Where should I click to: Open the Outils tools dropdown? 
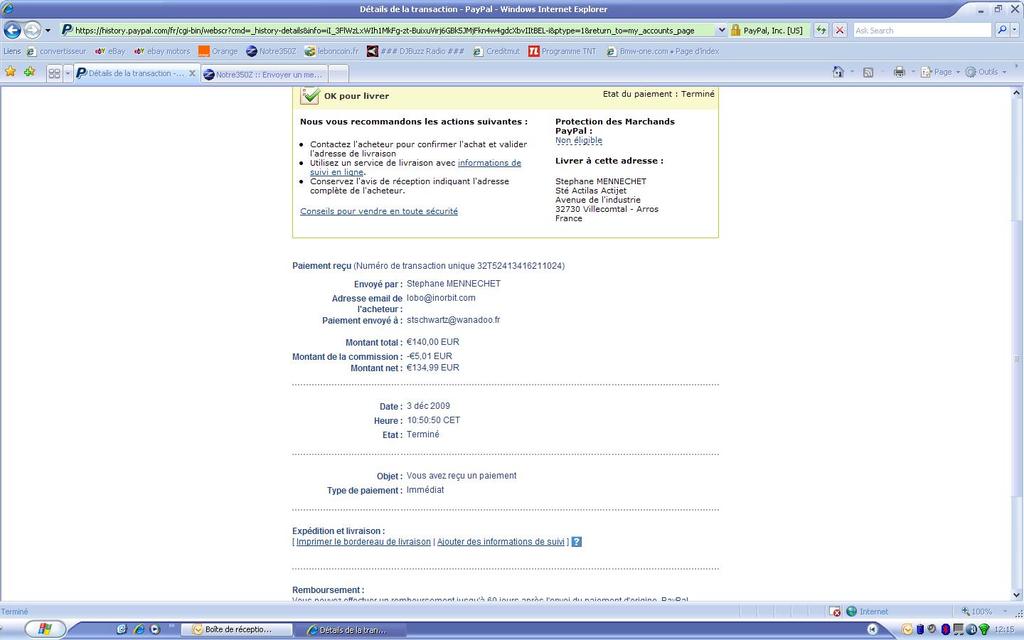[988, 72]
